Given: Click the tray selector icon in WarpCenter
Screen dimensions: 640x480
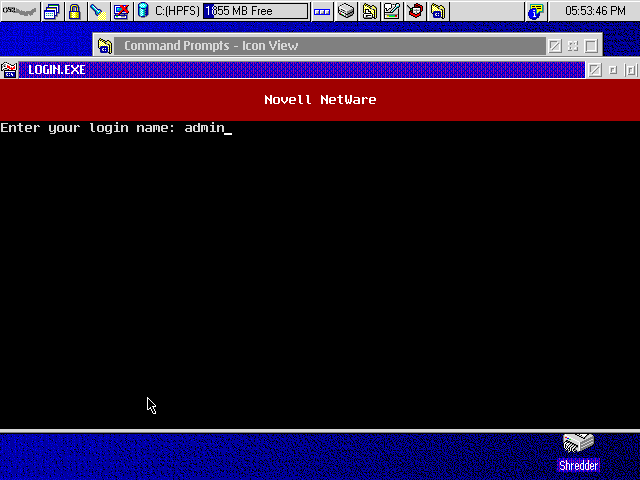Looking at the screenshot, I should (322, 11).
